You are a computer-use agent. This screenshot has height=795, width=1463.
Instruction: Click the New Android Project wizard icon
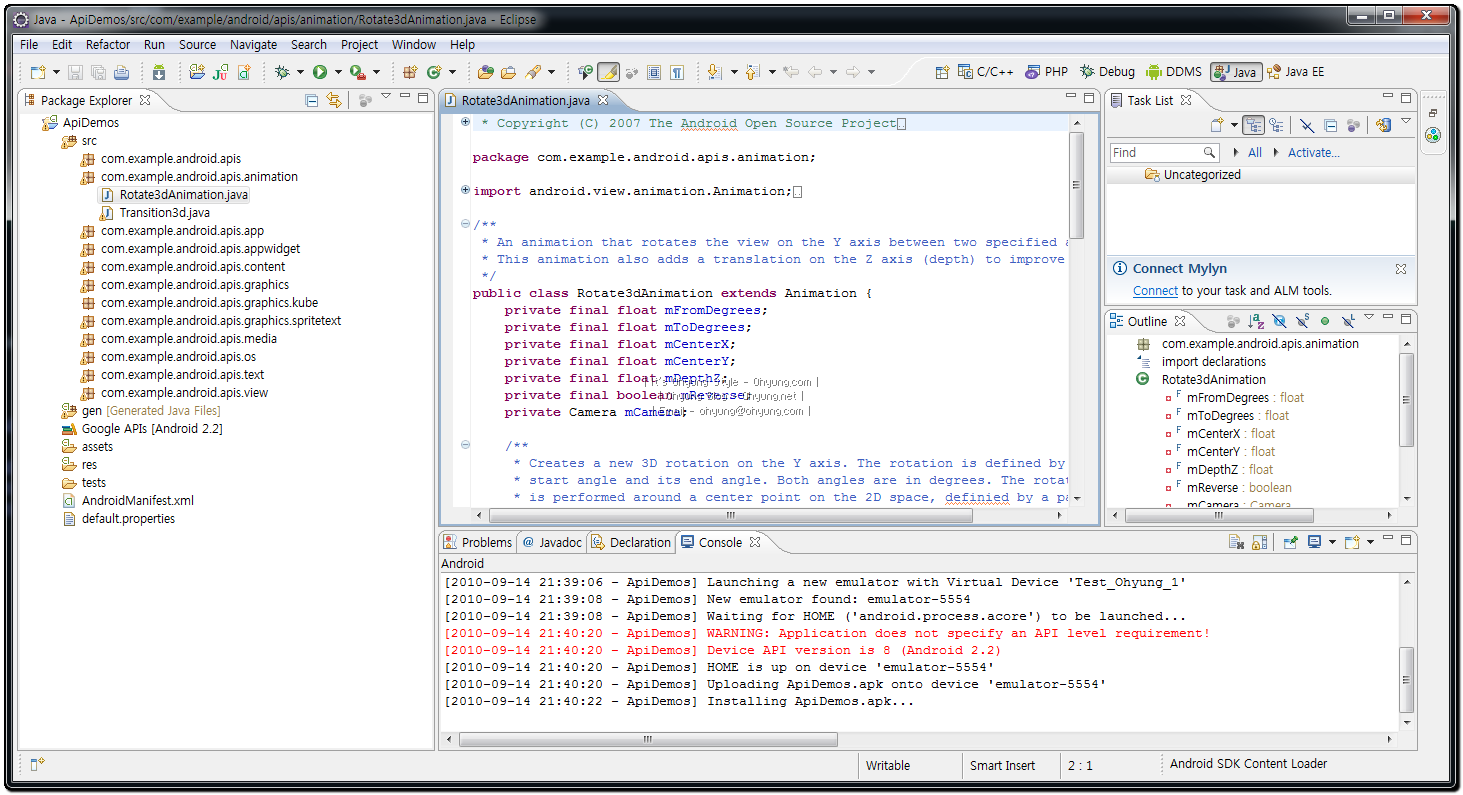197,72
